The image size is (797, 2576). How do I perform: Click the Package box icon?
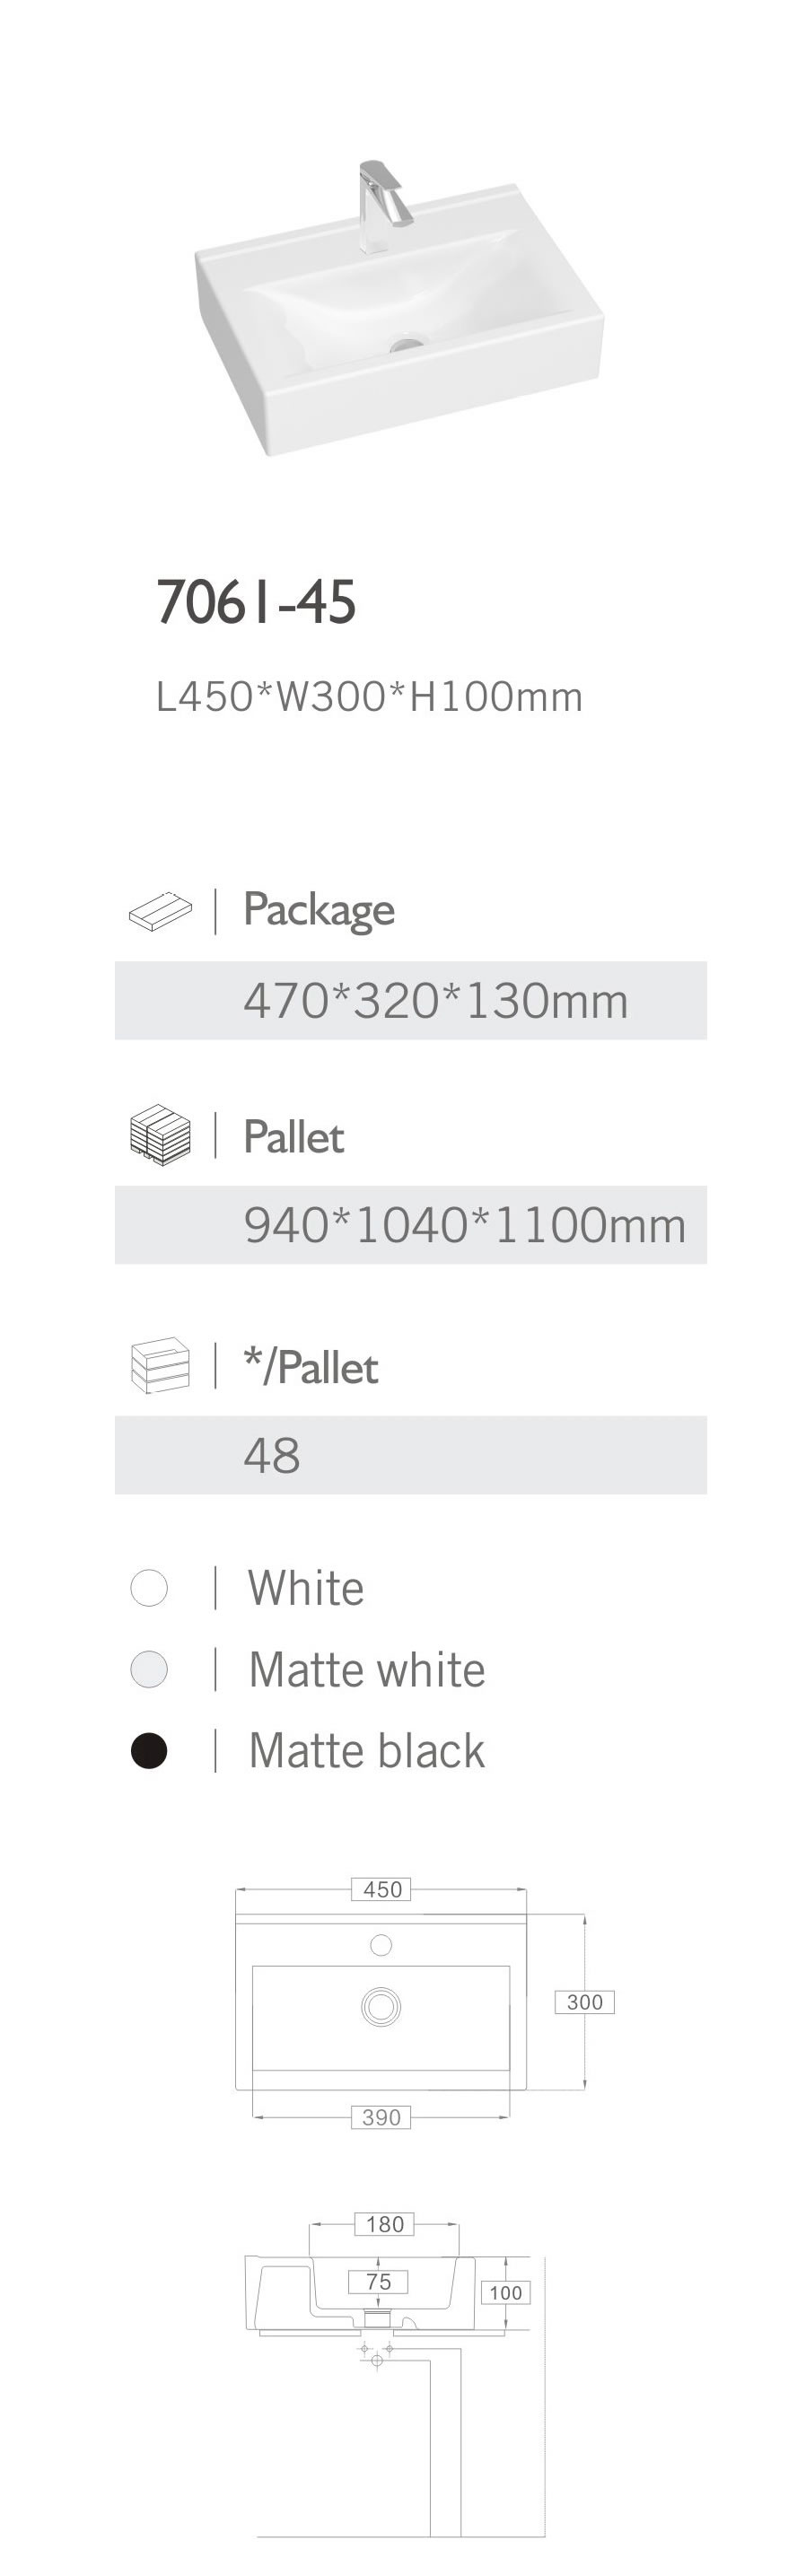click(x=160, y=911)
